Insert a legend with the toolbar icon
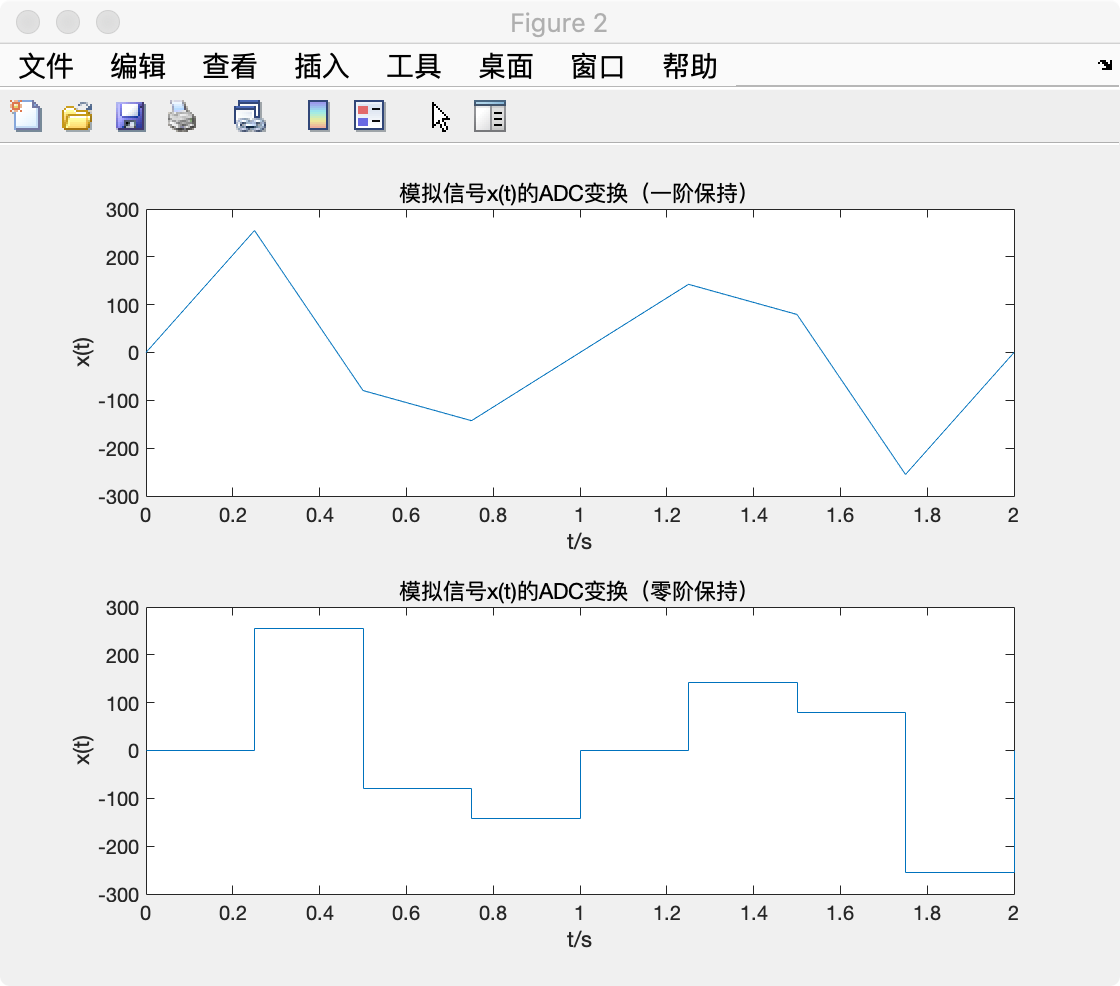This screenshot has width=1120, height=986. pyautogui.click(x=369, y=116)
